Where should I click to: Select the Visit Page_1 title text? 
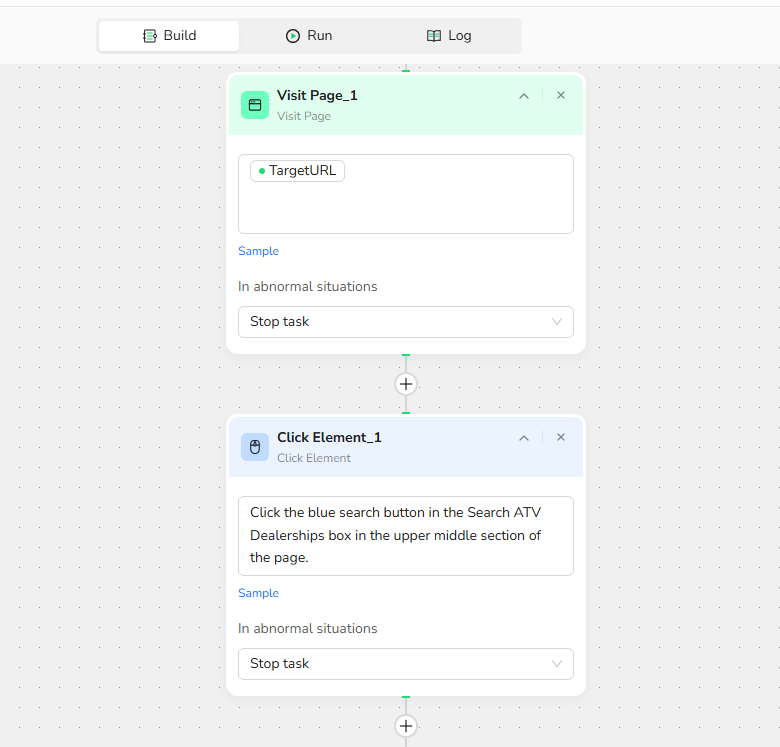[x=317, y=95]
